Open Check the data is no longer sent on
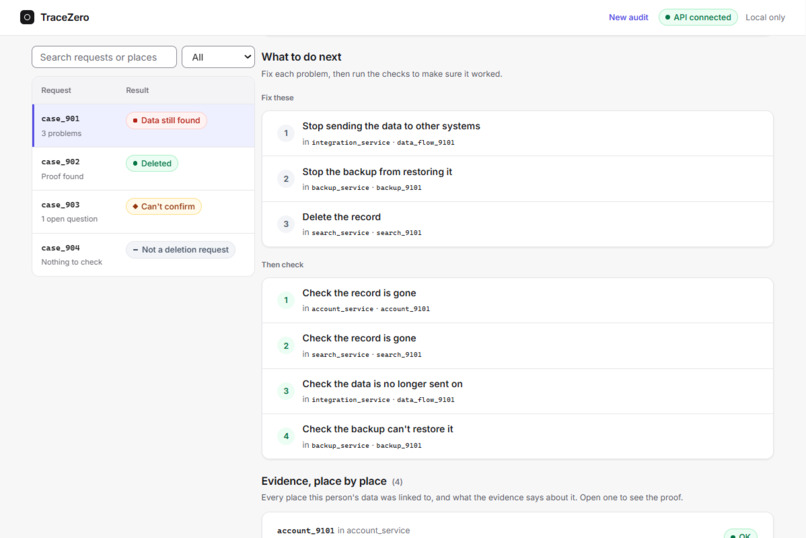The height and width of the screenshot is (538, 806). point(517,391)
